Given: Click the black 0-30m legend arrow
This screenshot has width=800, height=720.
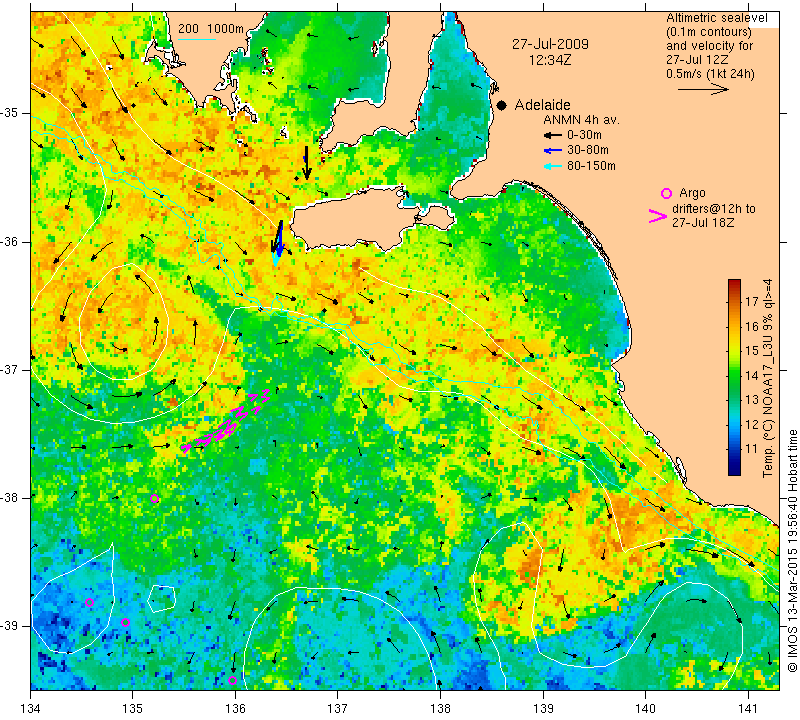Looking at the screenshot, I should point(553,136).
